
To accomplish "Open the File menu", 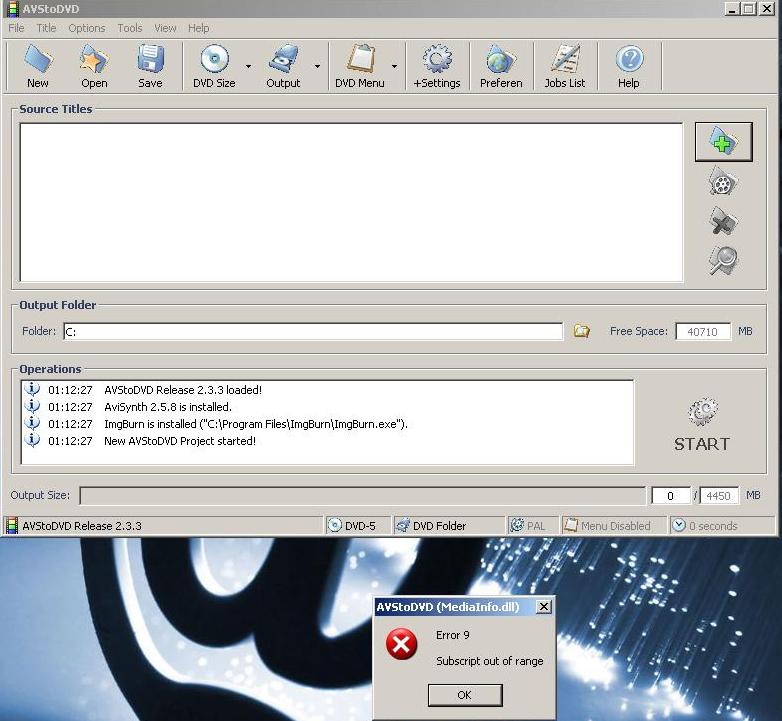I will pyautogui.click(x=16, y=28).
